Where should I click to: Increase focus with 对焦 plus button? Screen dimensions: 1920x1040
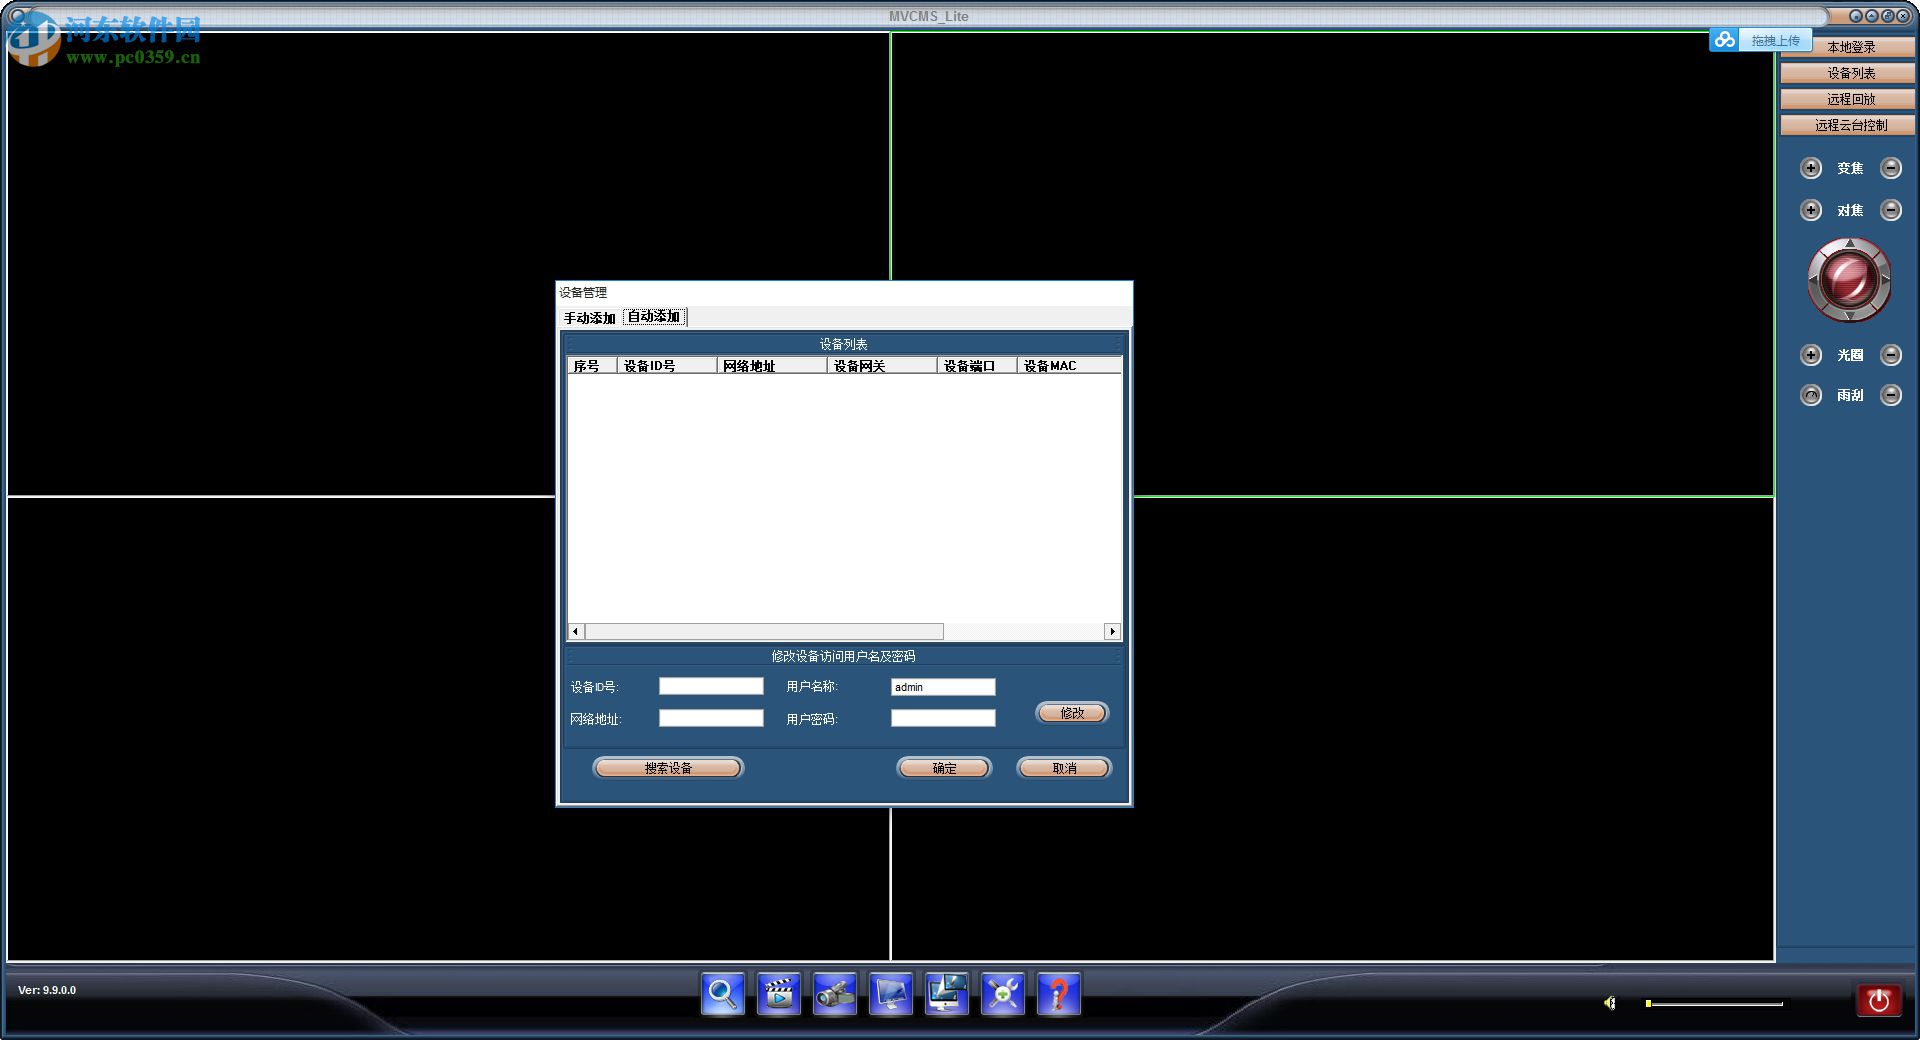pos(1811,210)
